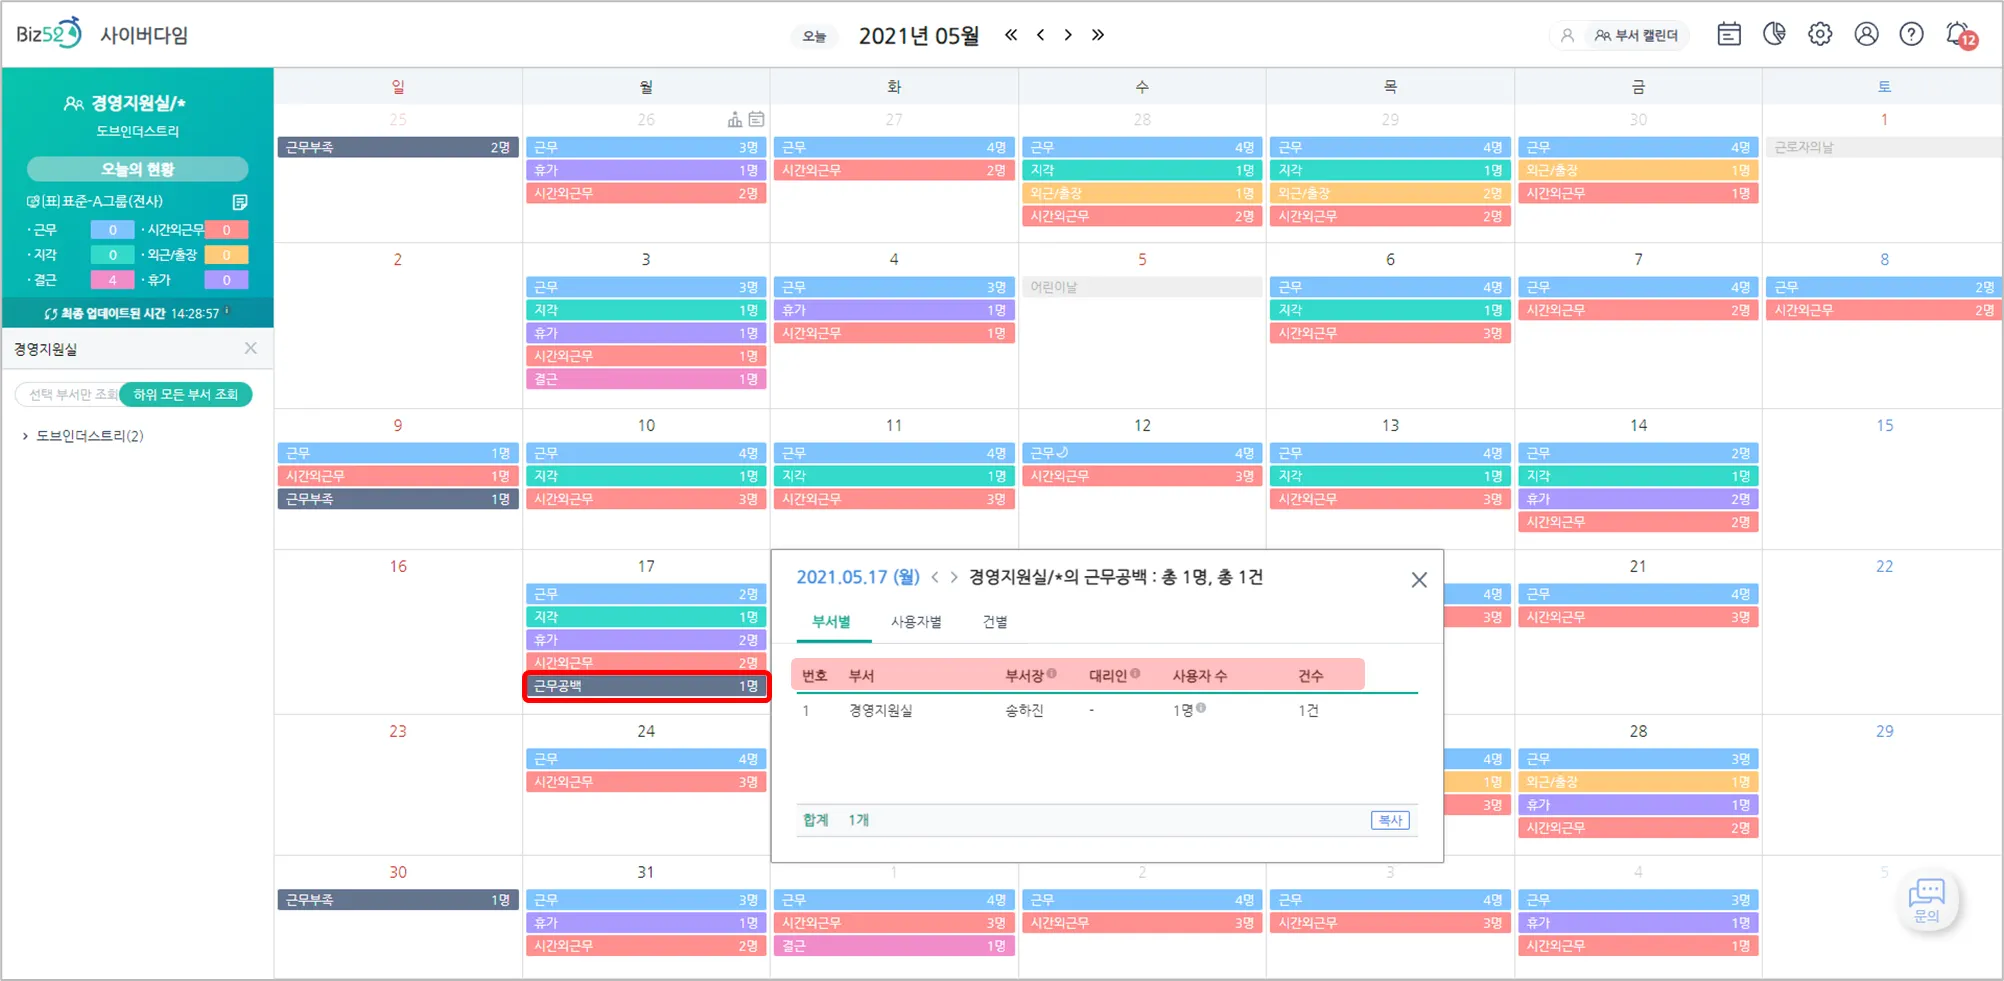Open notifications bell with badge 12
This screenshot has height=981, width=2004.
(1961, 35)
